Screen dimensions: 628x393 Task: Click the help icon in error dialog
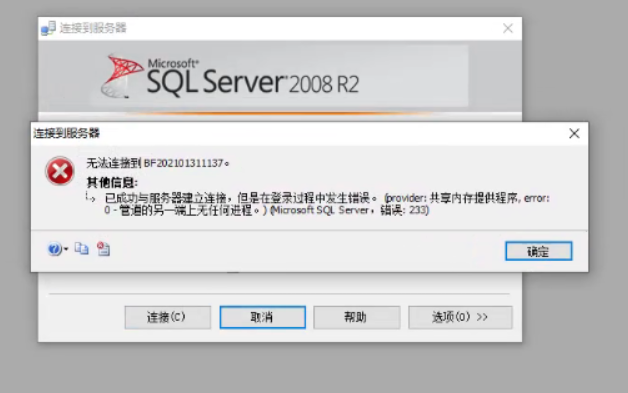point(54,249)
